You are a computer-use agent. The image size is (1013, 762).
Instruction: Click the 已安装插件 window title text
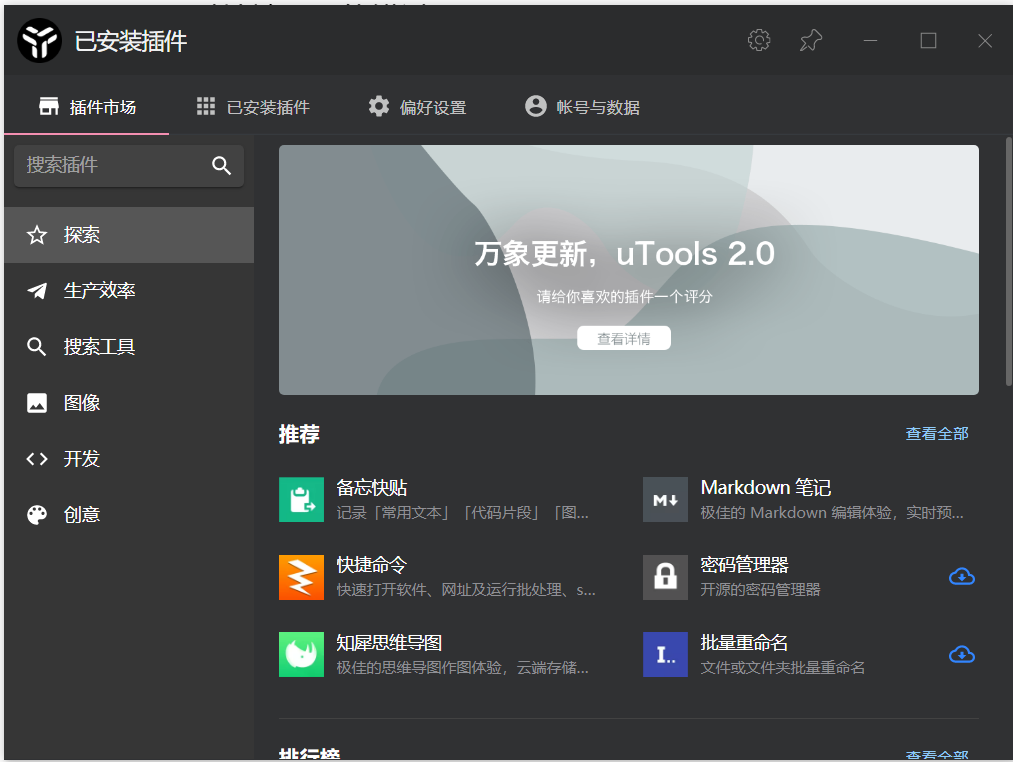pos(131,41)
